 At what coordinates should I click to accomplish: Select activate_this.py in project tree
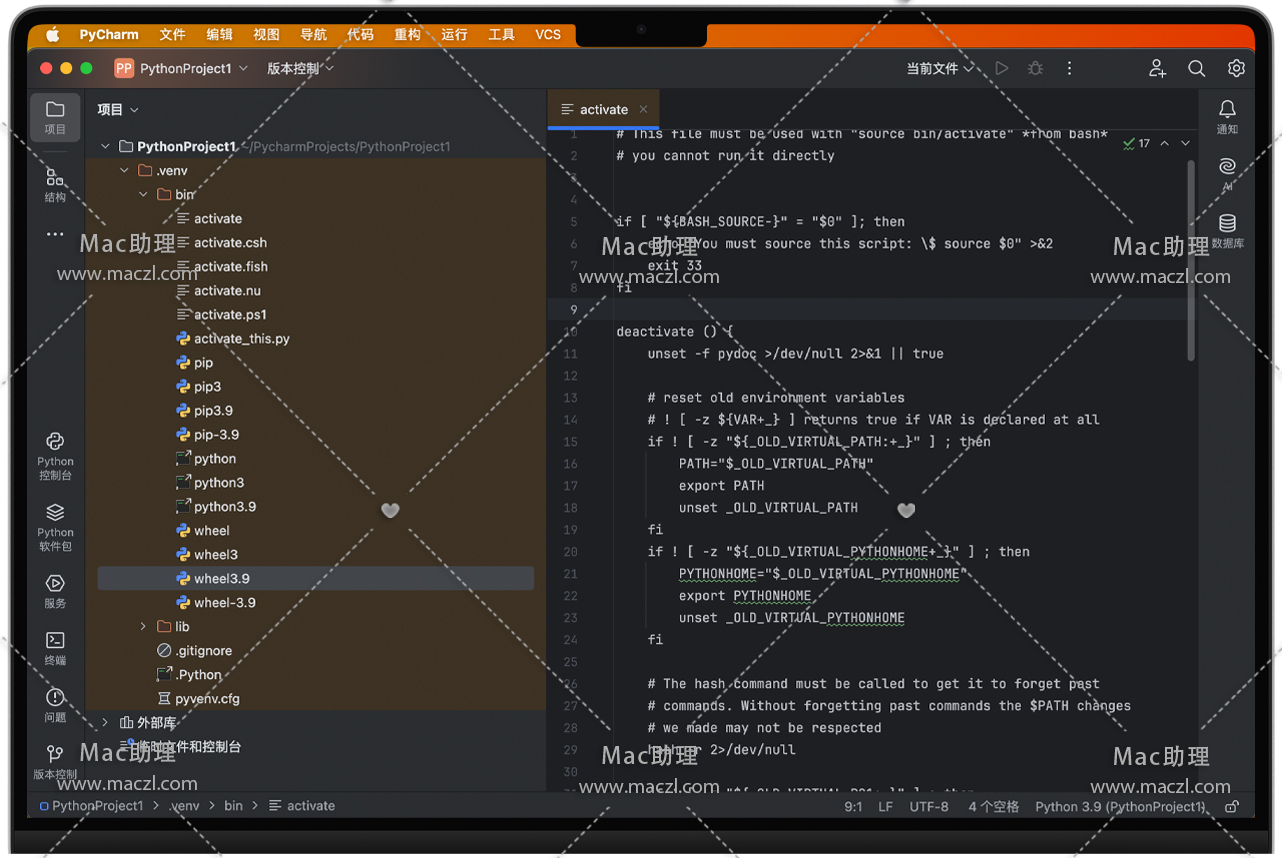241,339
